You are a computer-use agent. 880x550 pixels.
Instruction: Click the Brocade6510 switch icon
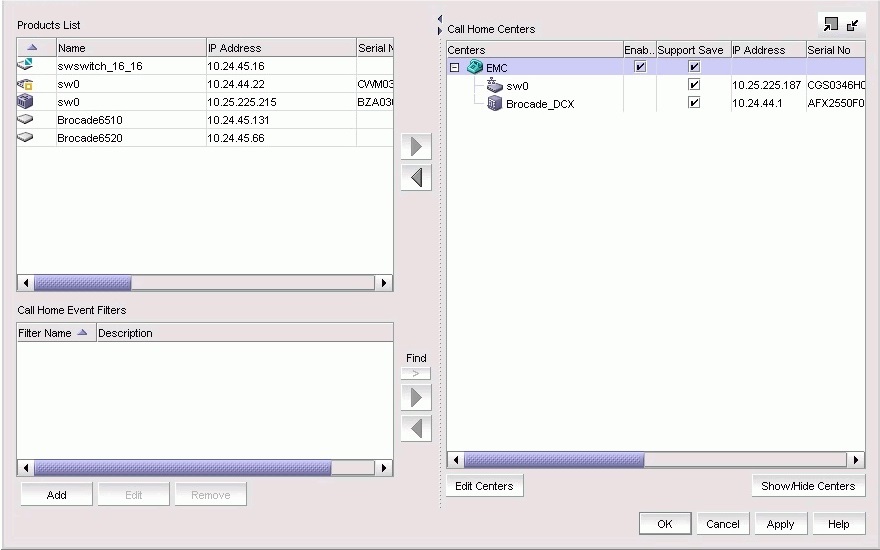pos(25,120)
